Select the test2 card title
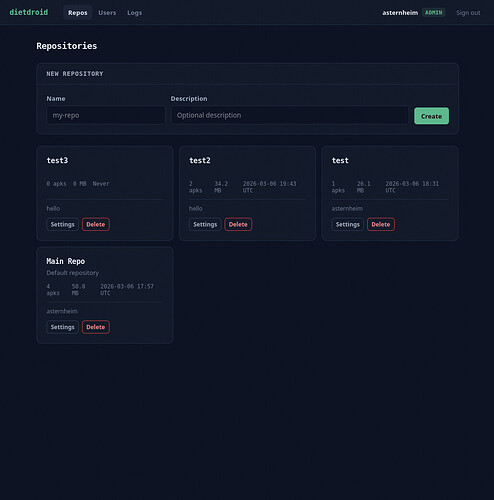Screen dimensions: 494x500 click(200, 160)
